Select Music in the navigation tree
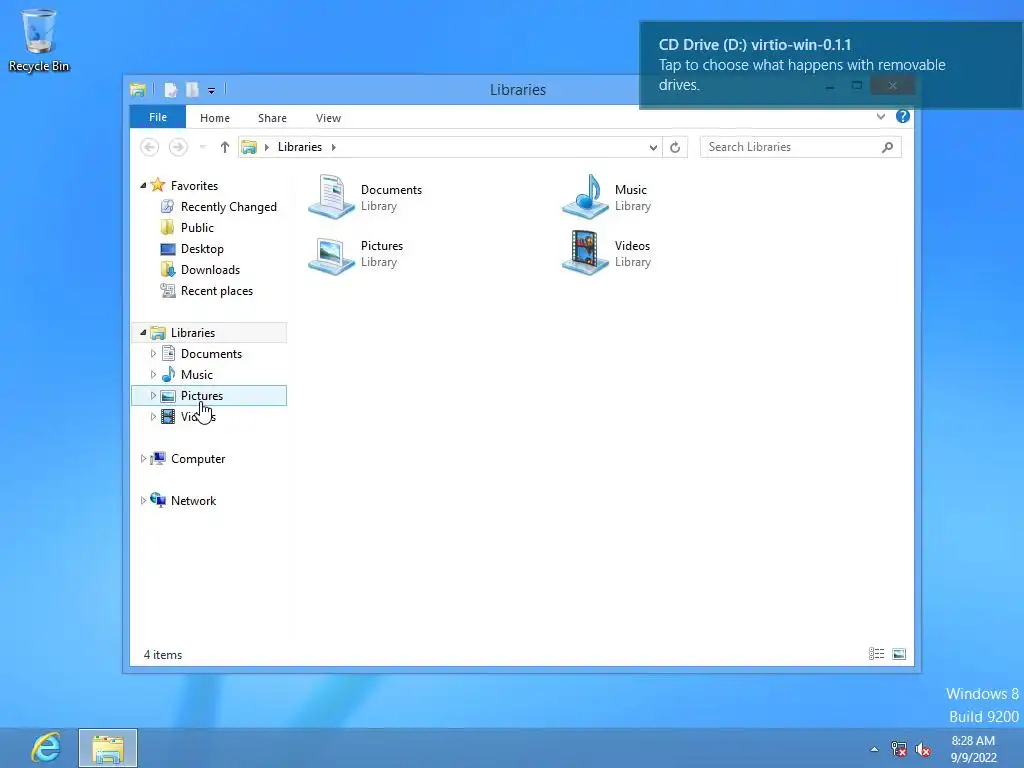The height and width of the screenshot is (768, 1024). point(197,374)
